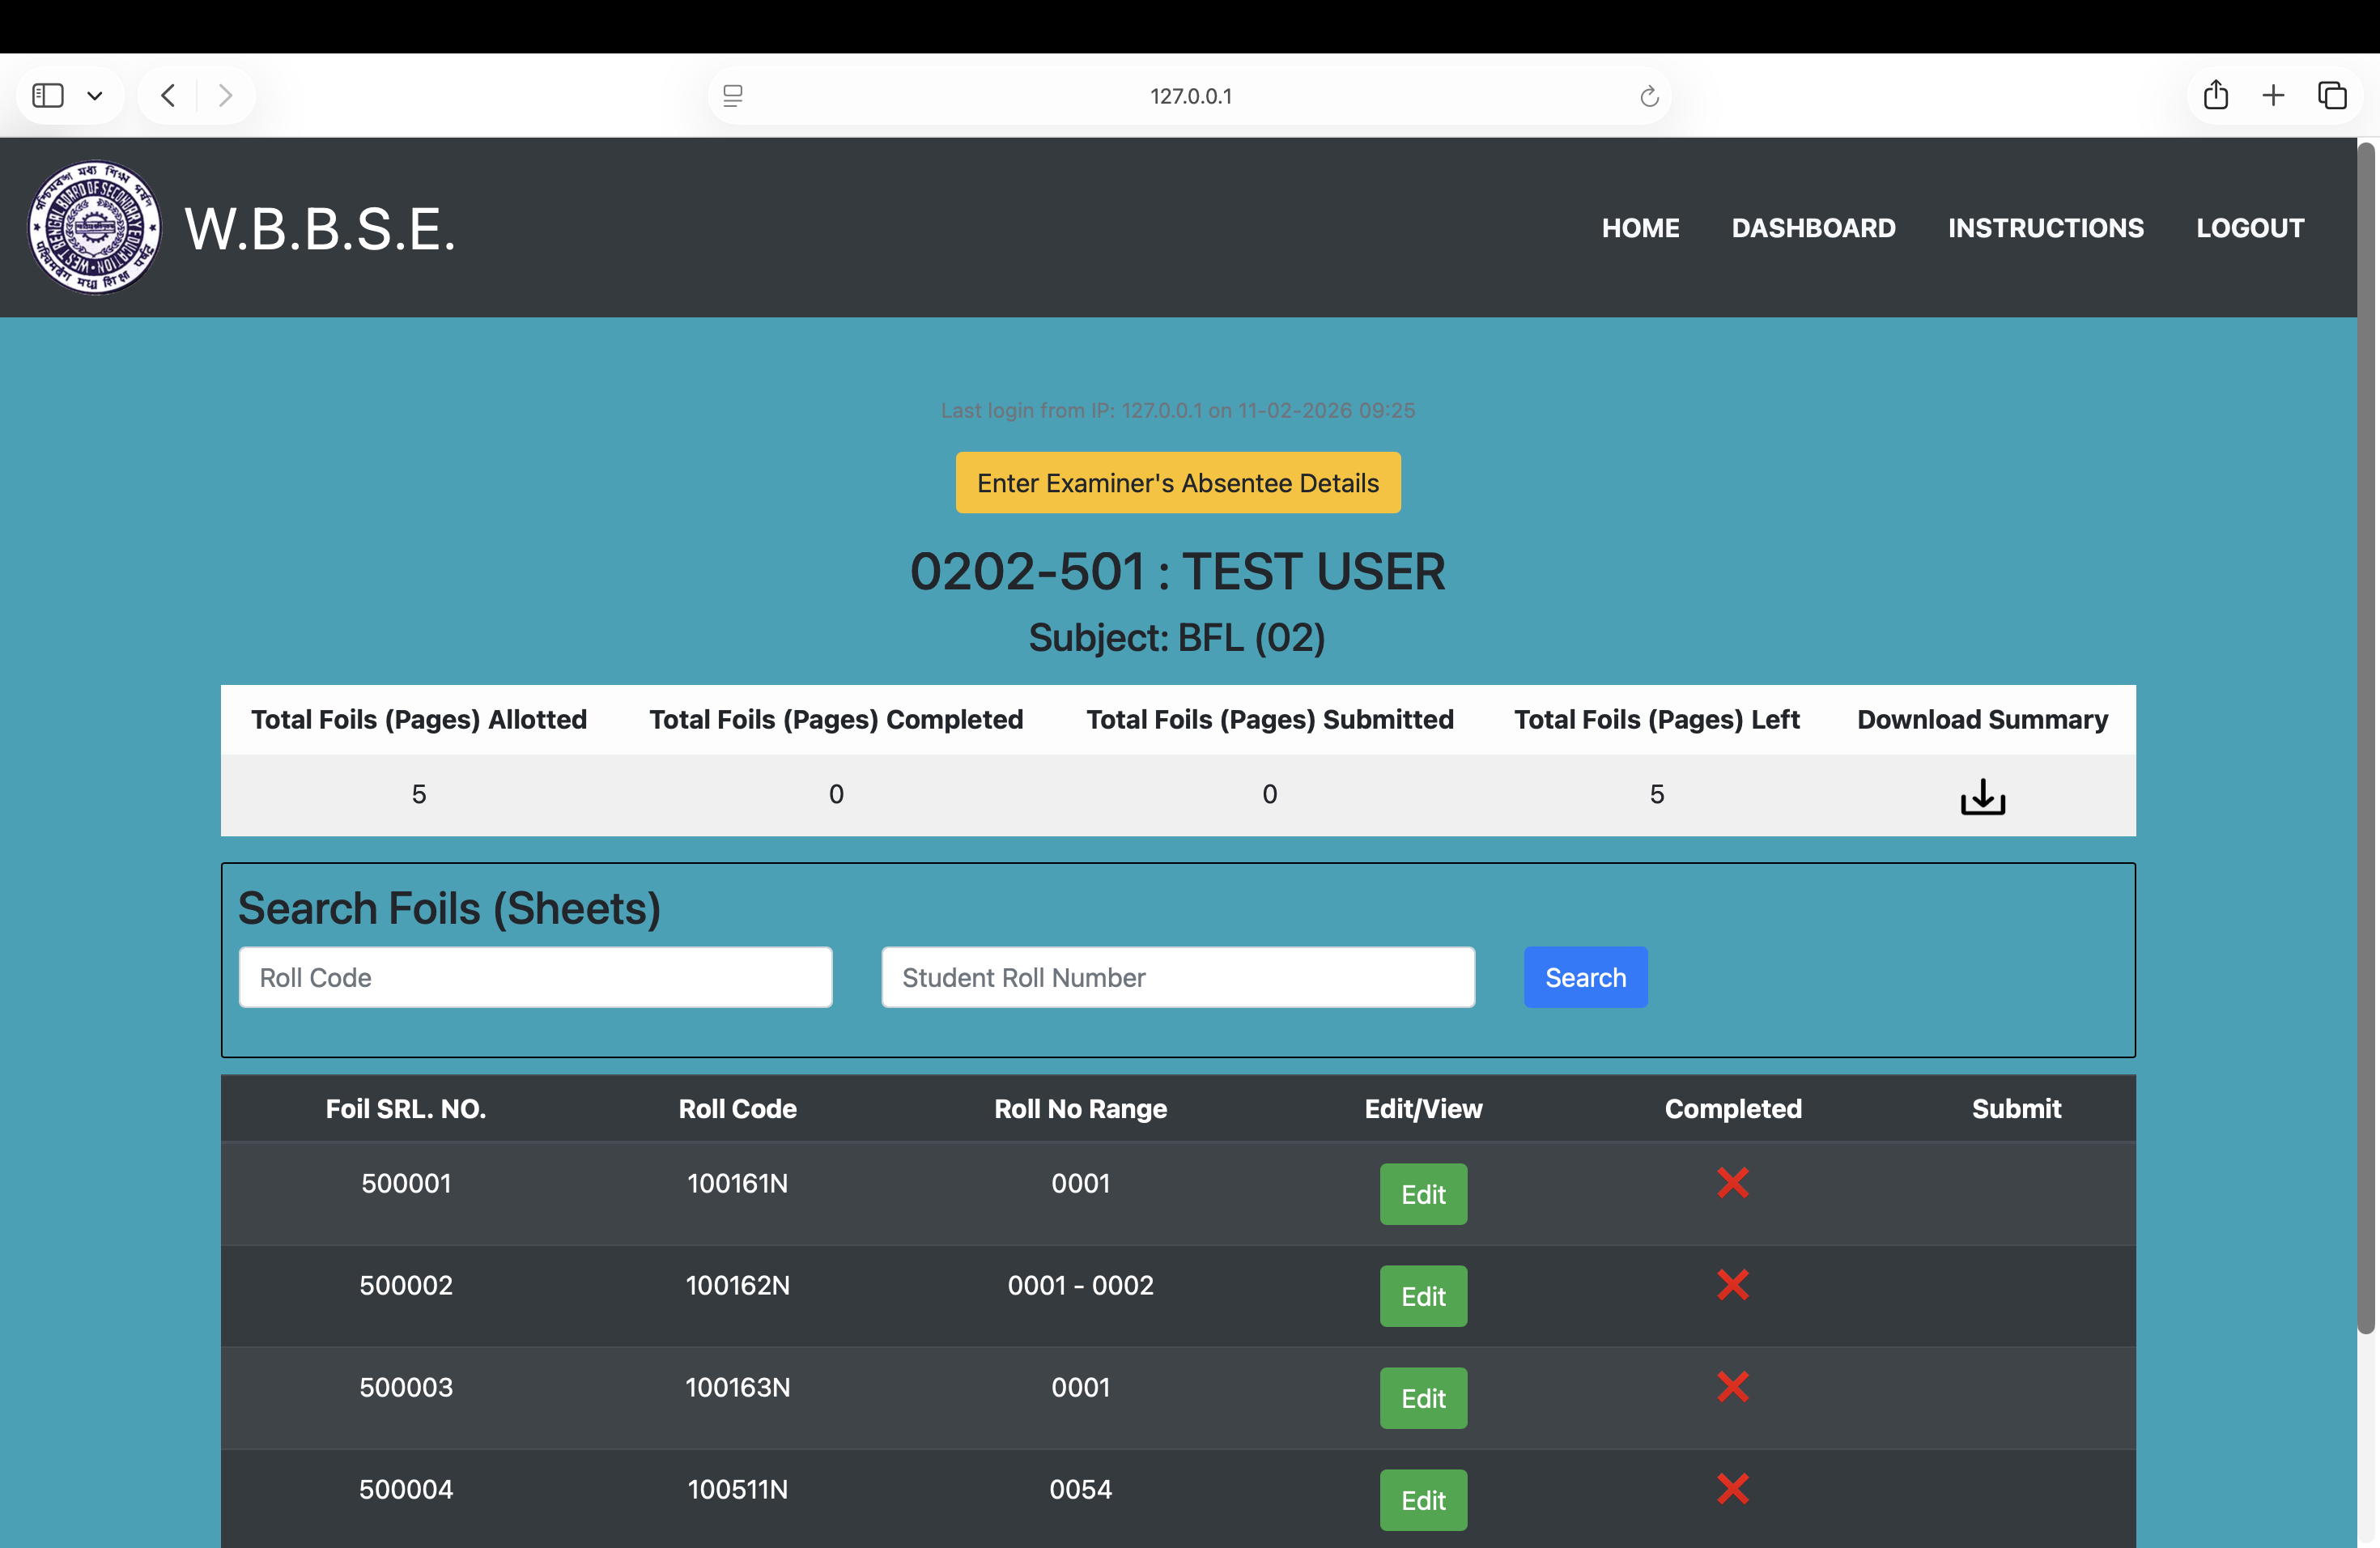Show tab overview icon
The image size is (2380, 1548).
(x=2332, y=96)
